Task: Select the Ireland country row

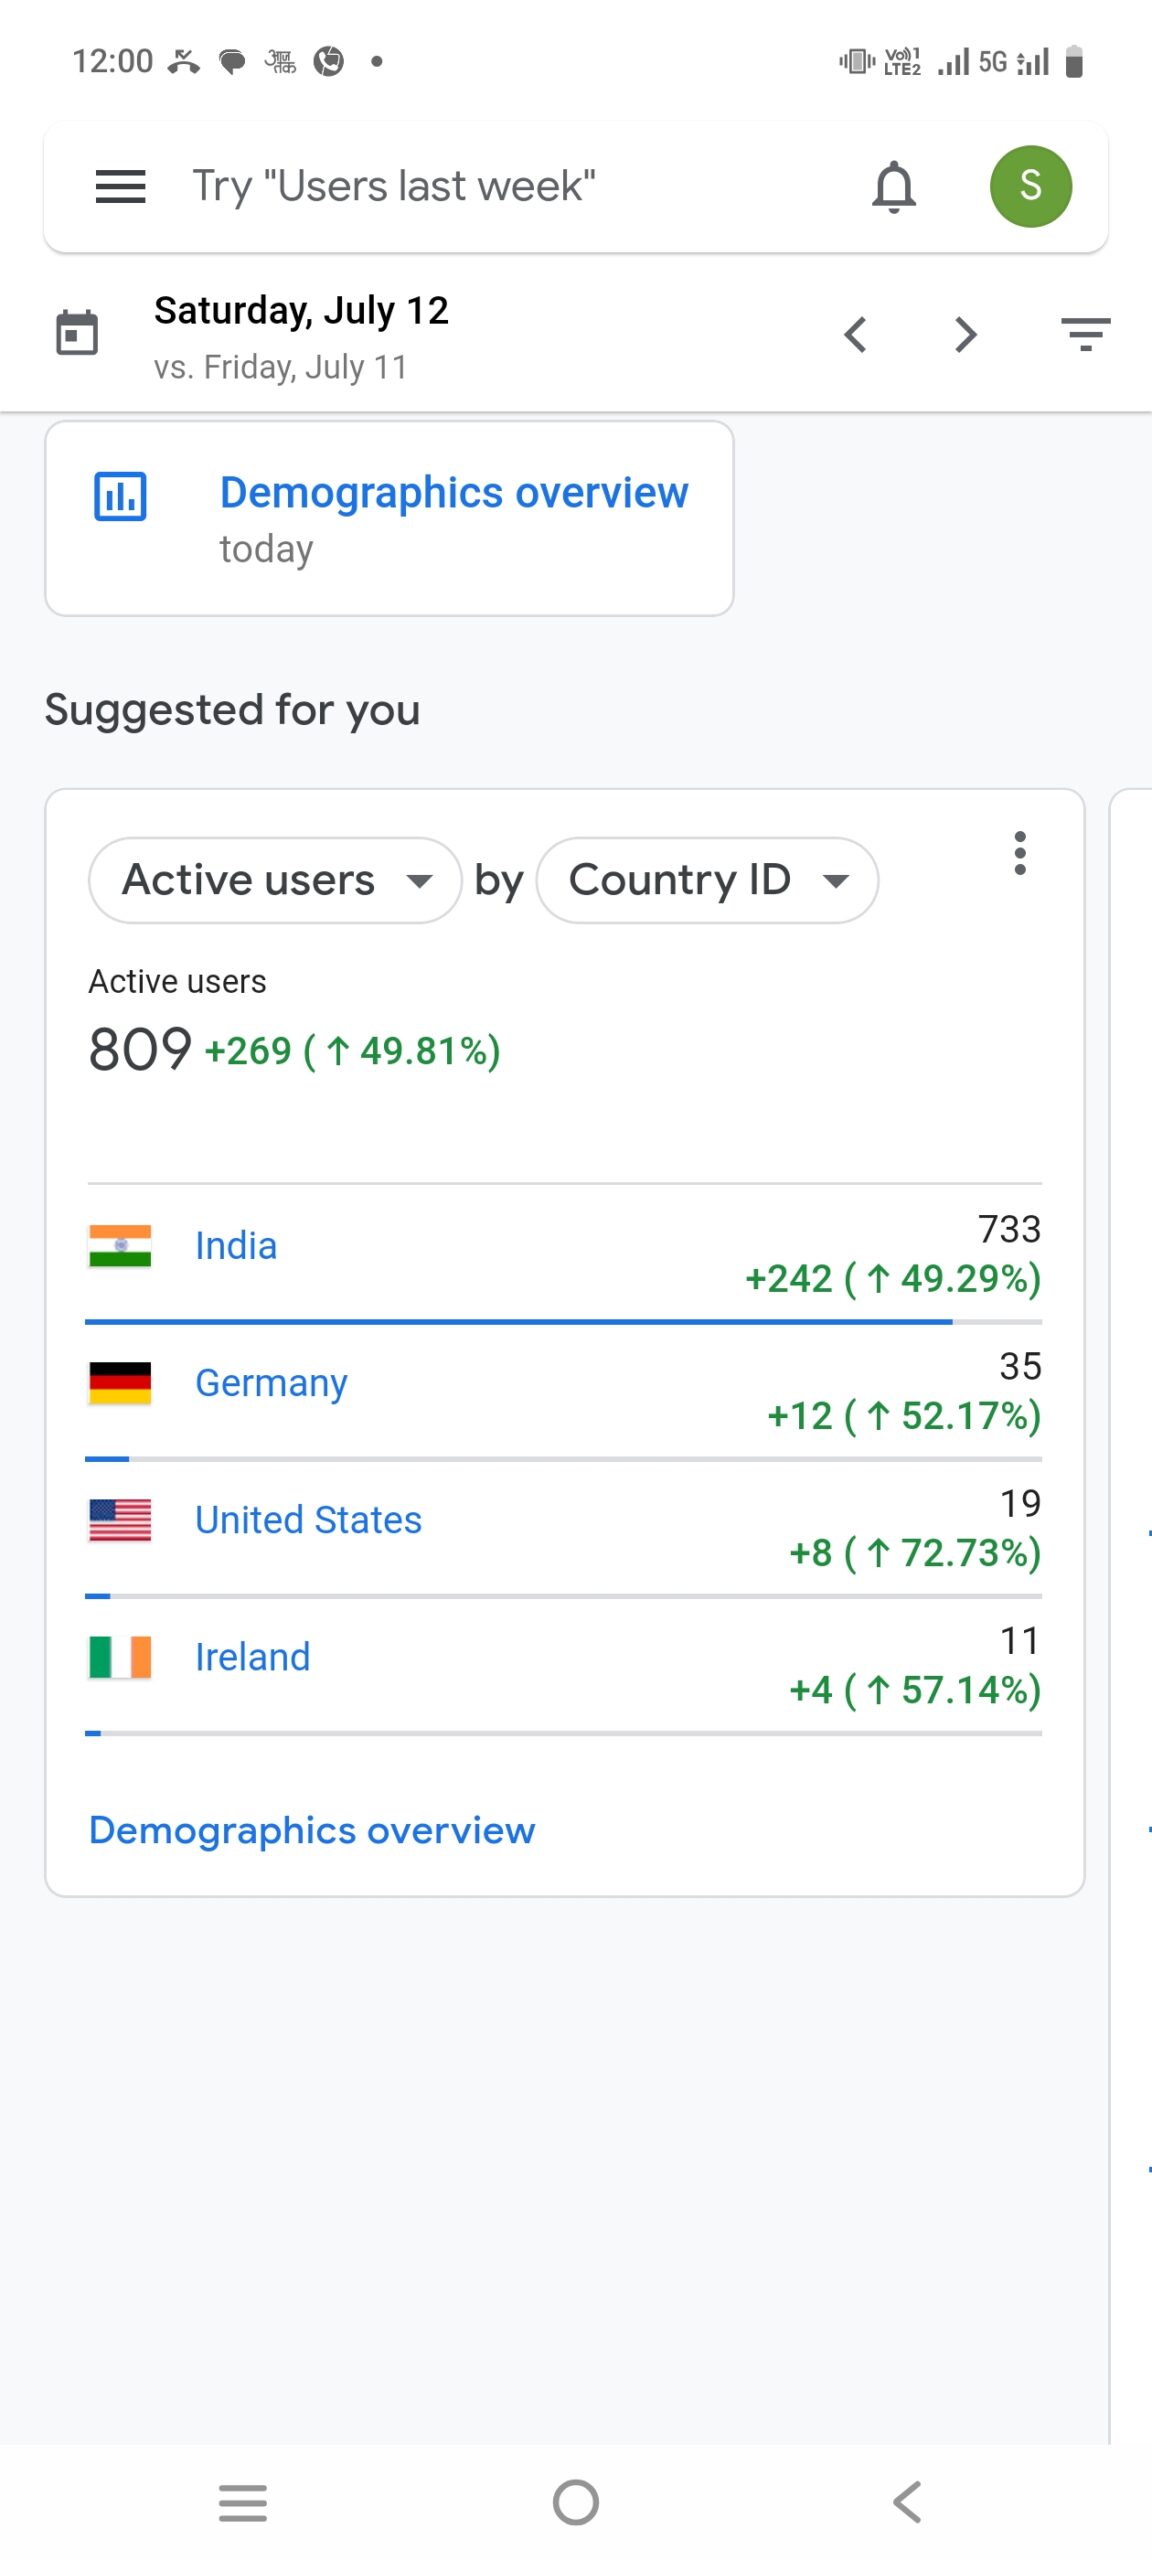Action: pos(252,1657)
